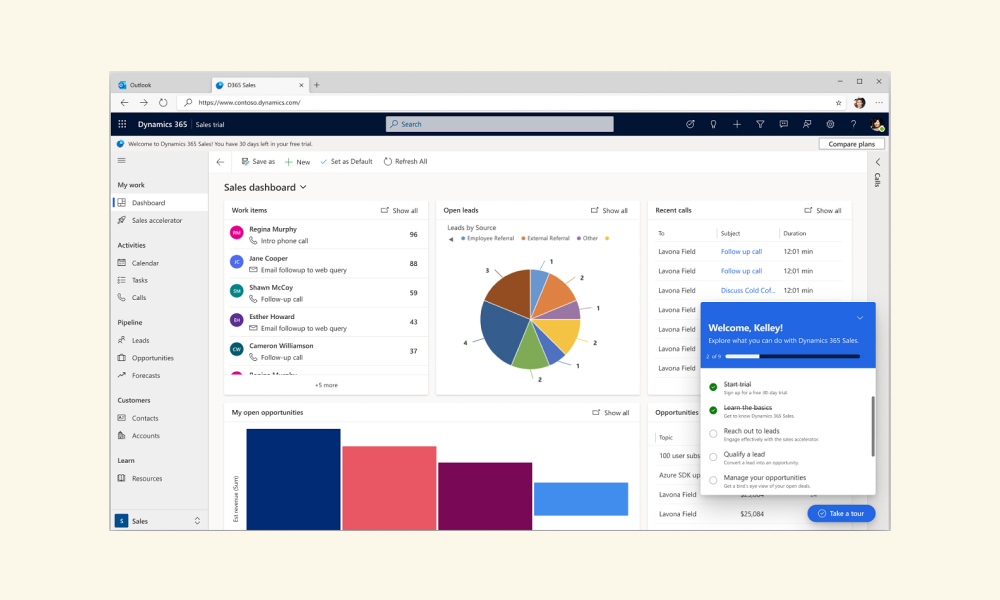1000x600 pixels.
Task: Click the dark navy opportunities bar
Action: (293, 479)
